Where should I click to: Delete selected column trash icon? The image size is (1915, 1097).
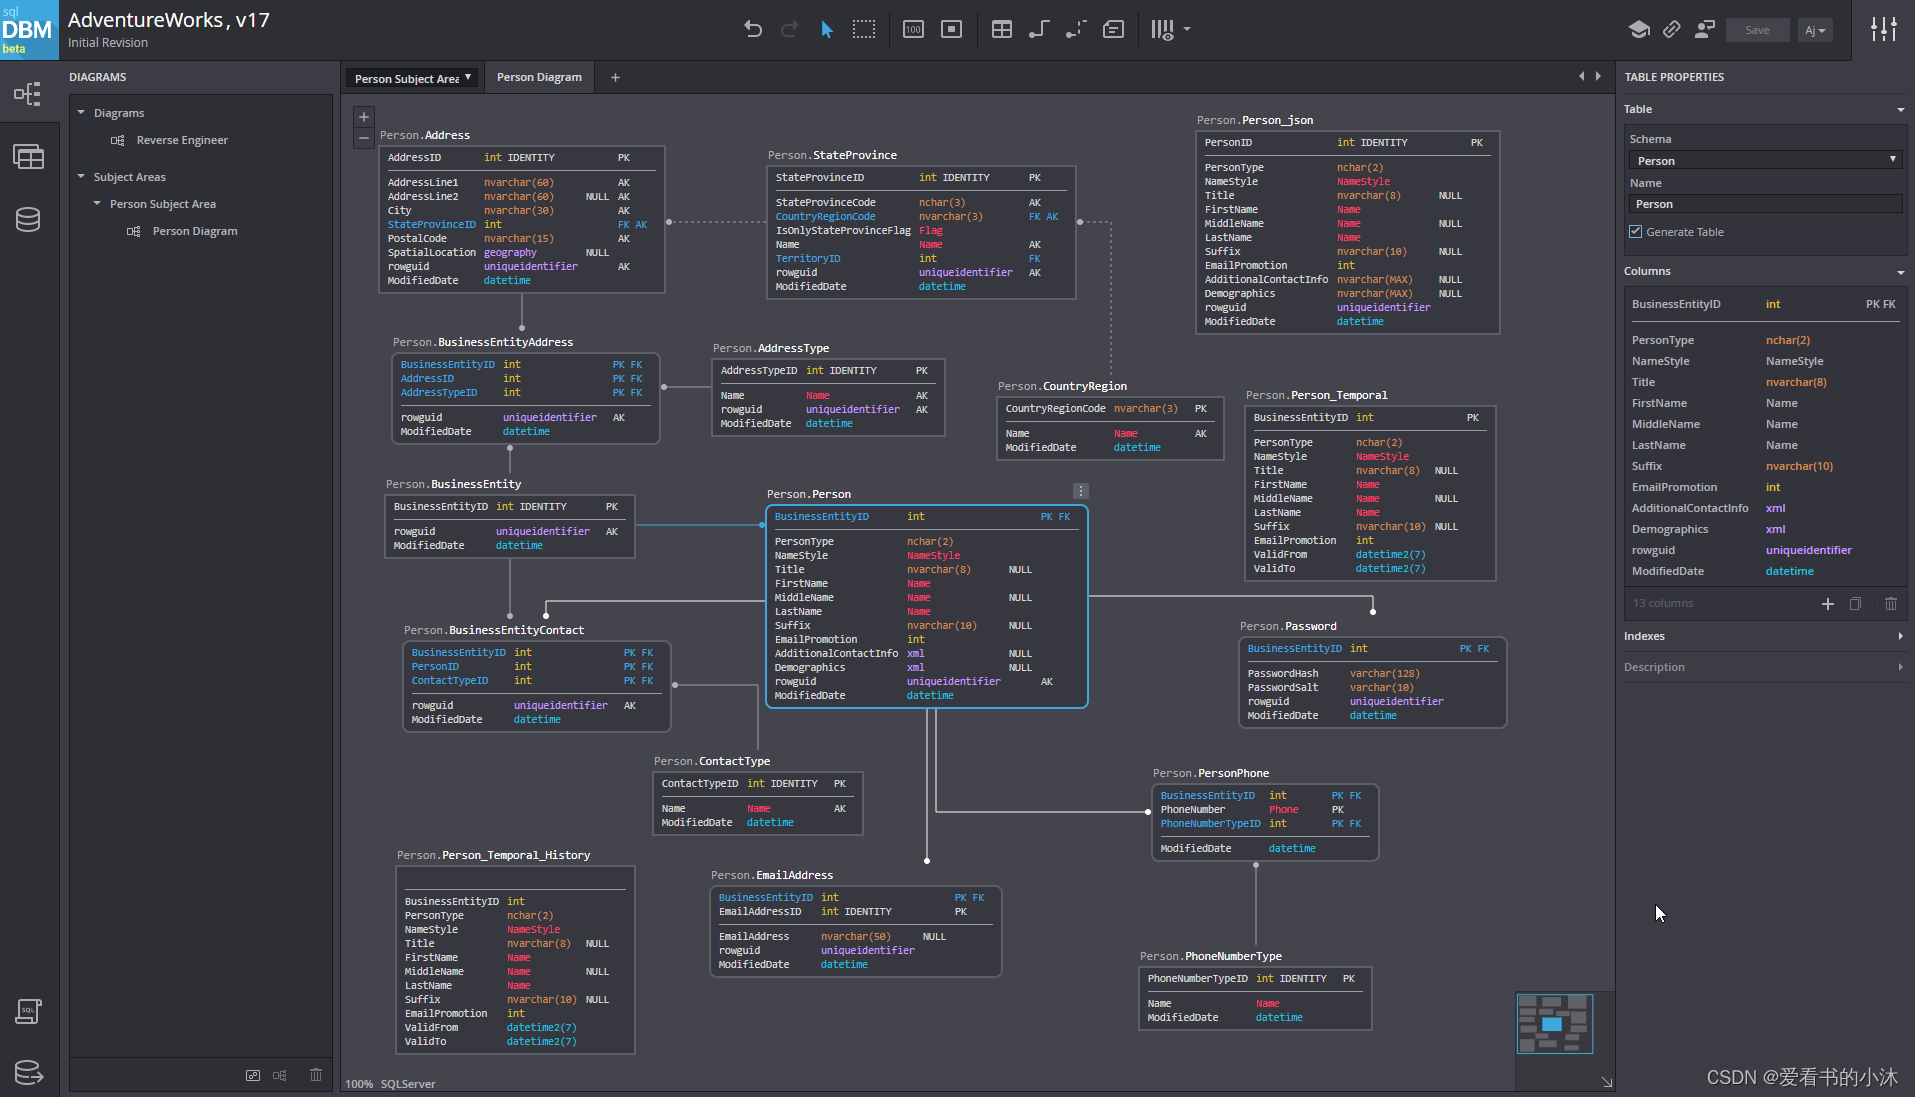pos(1890,603)
